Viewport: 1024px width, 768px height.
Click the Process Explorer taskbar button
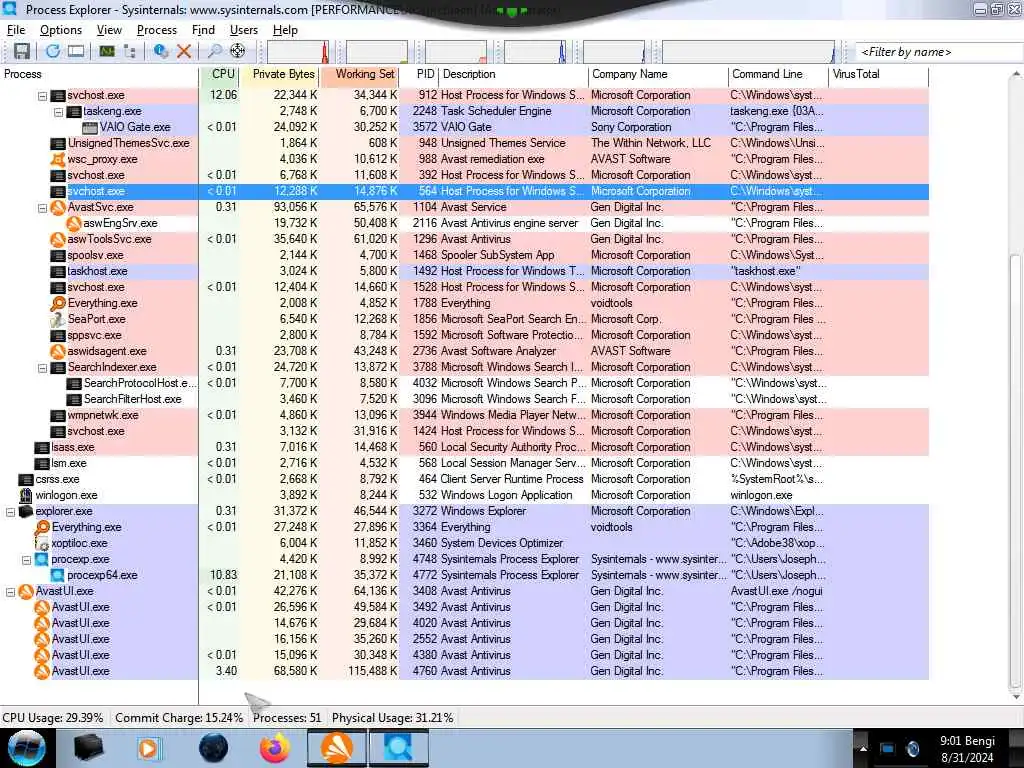399,748
